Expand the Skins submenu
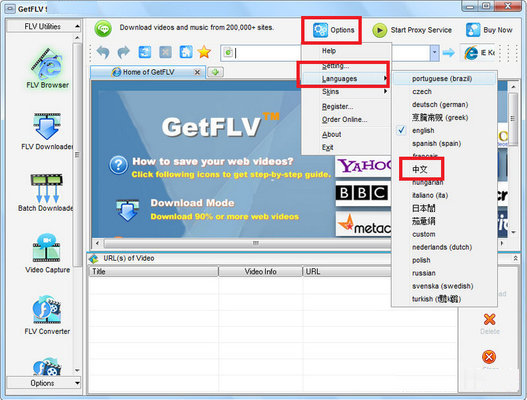This screenshot has height=400, width=527. coord(346,91)
